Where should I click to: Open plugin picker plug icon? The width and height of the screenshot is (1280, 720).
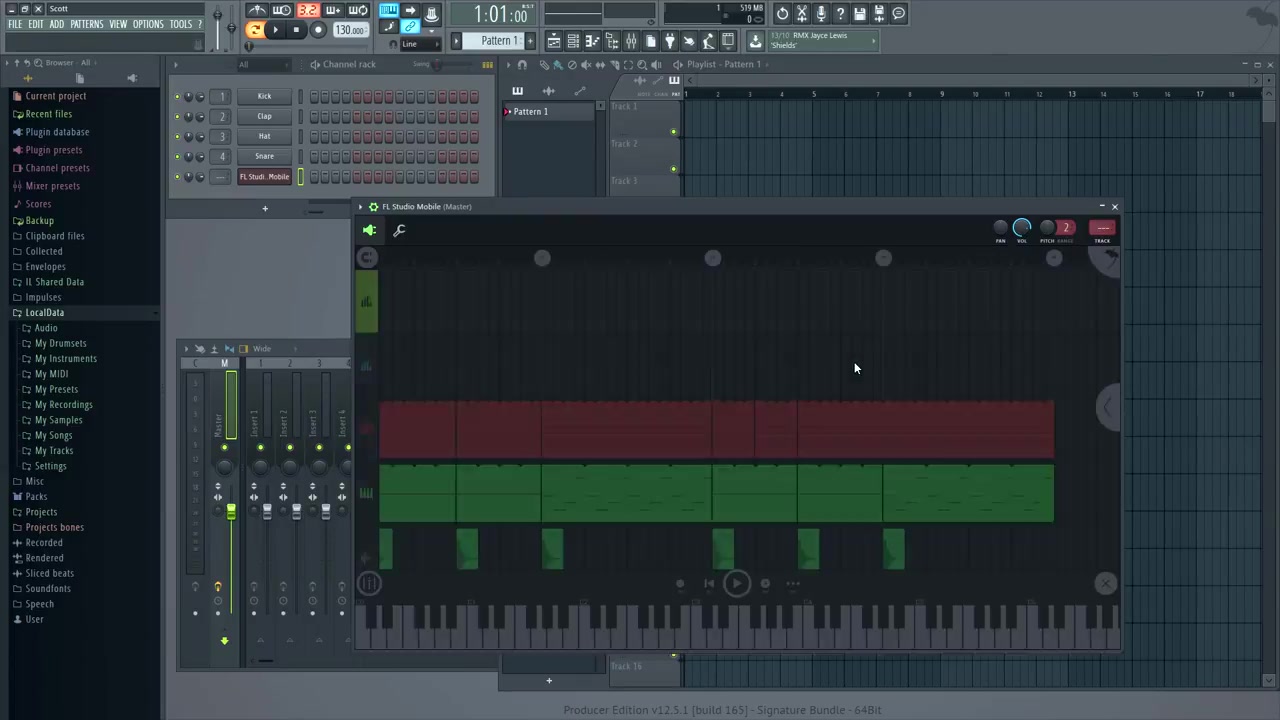pyautogui.click(x=670, y=41)
